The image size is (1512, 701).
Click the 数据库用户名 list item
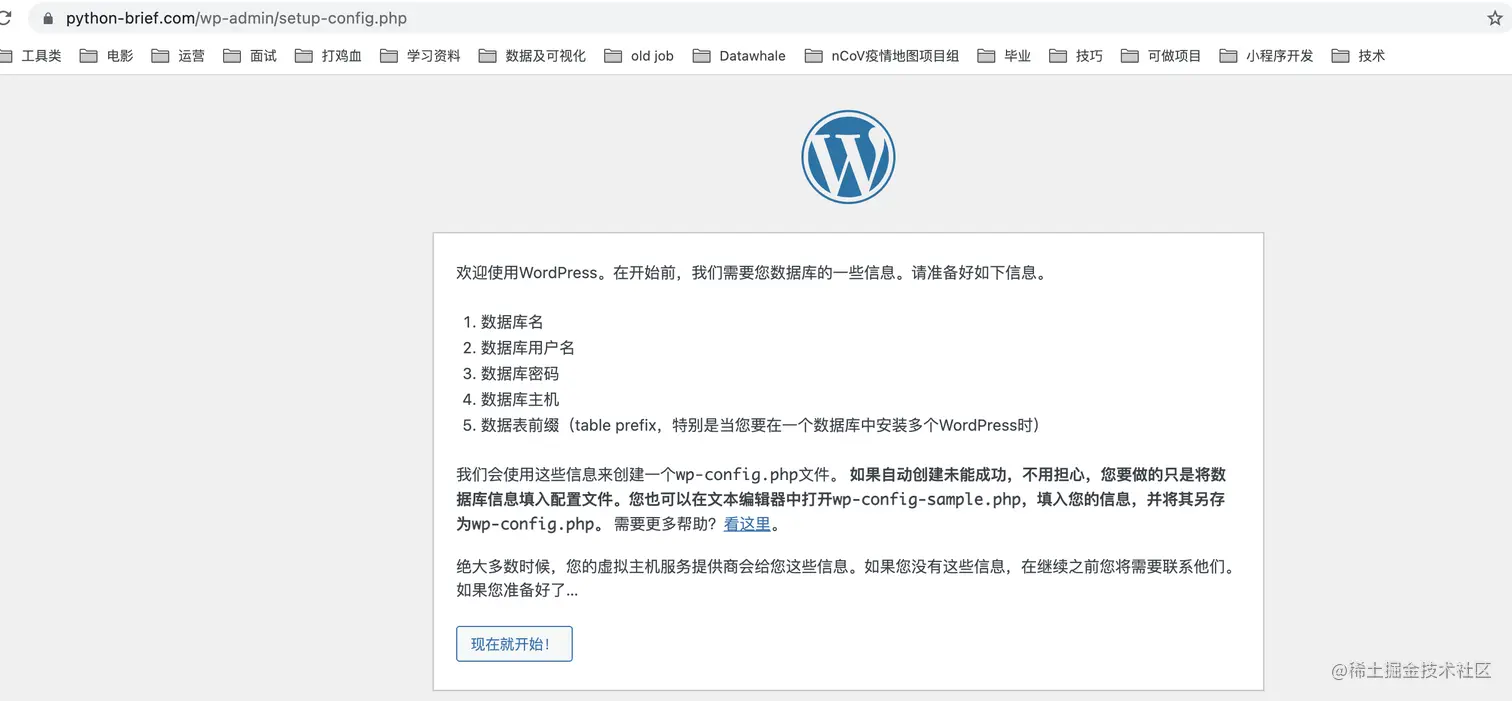pos(528,348)
